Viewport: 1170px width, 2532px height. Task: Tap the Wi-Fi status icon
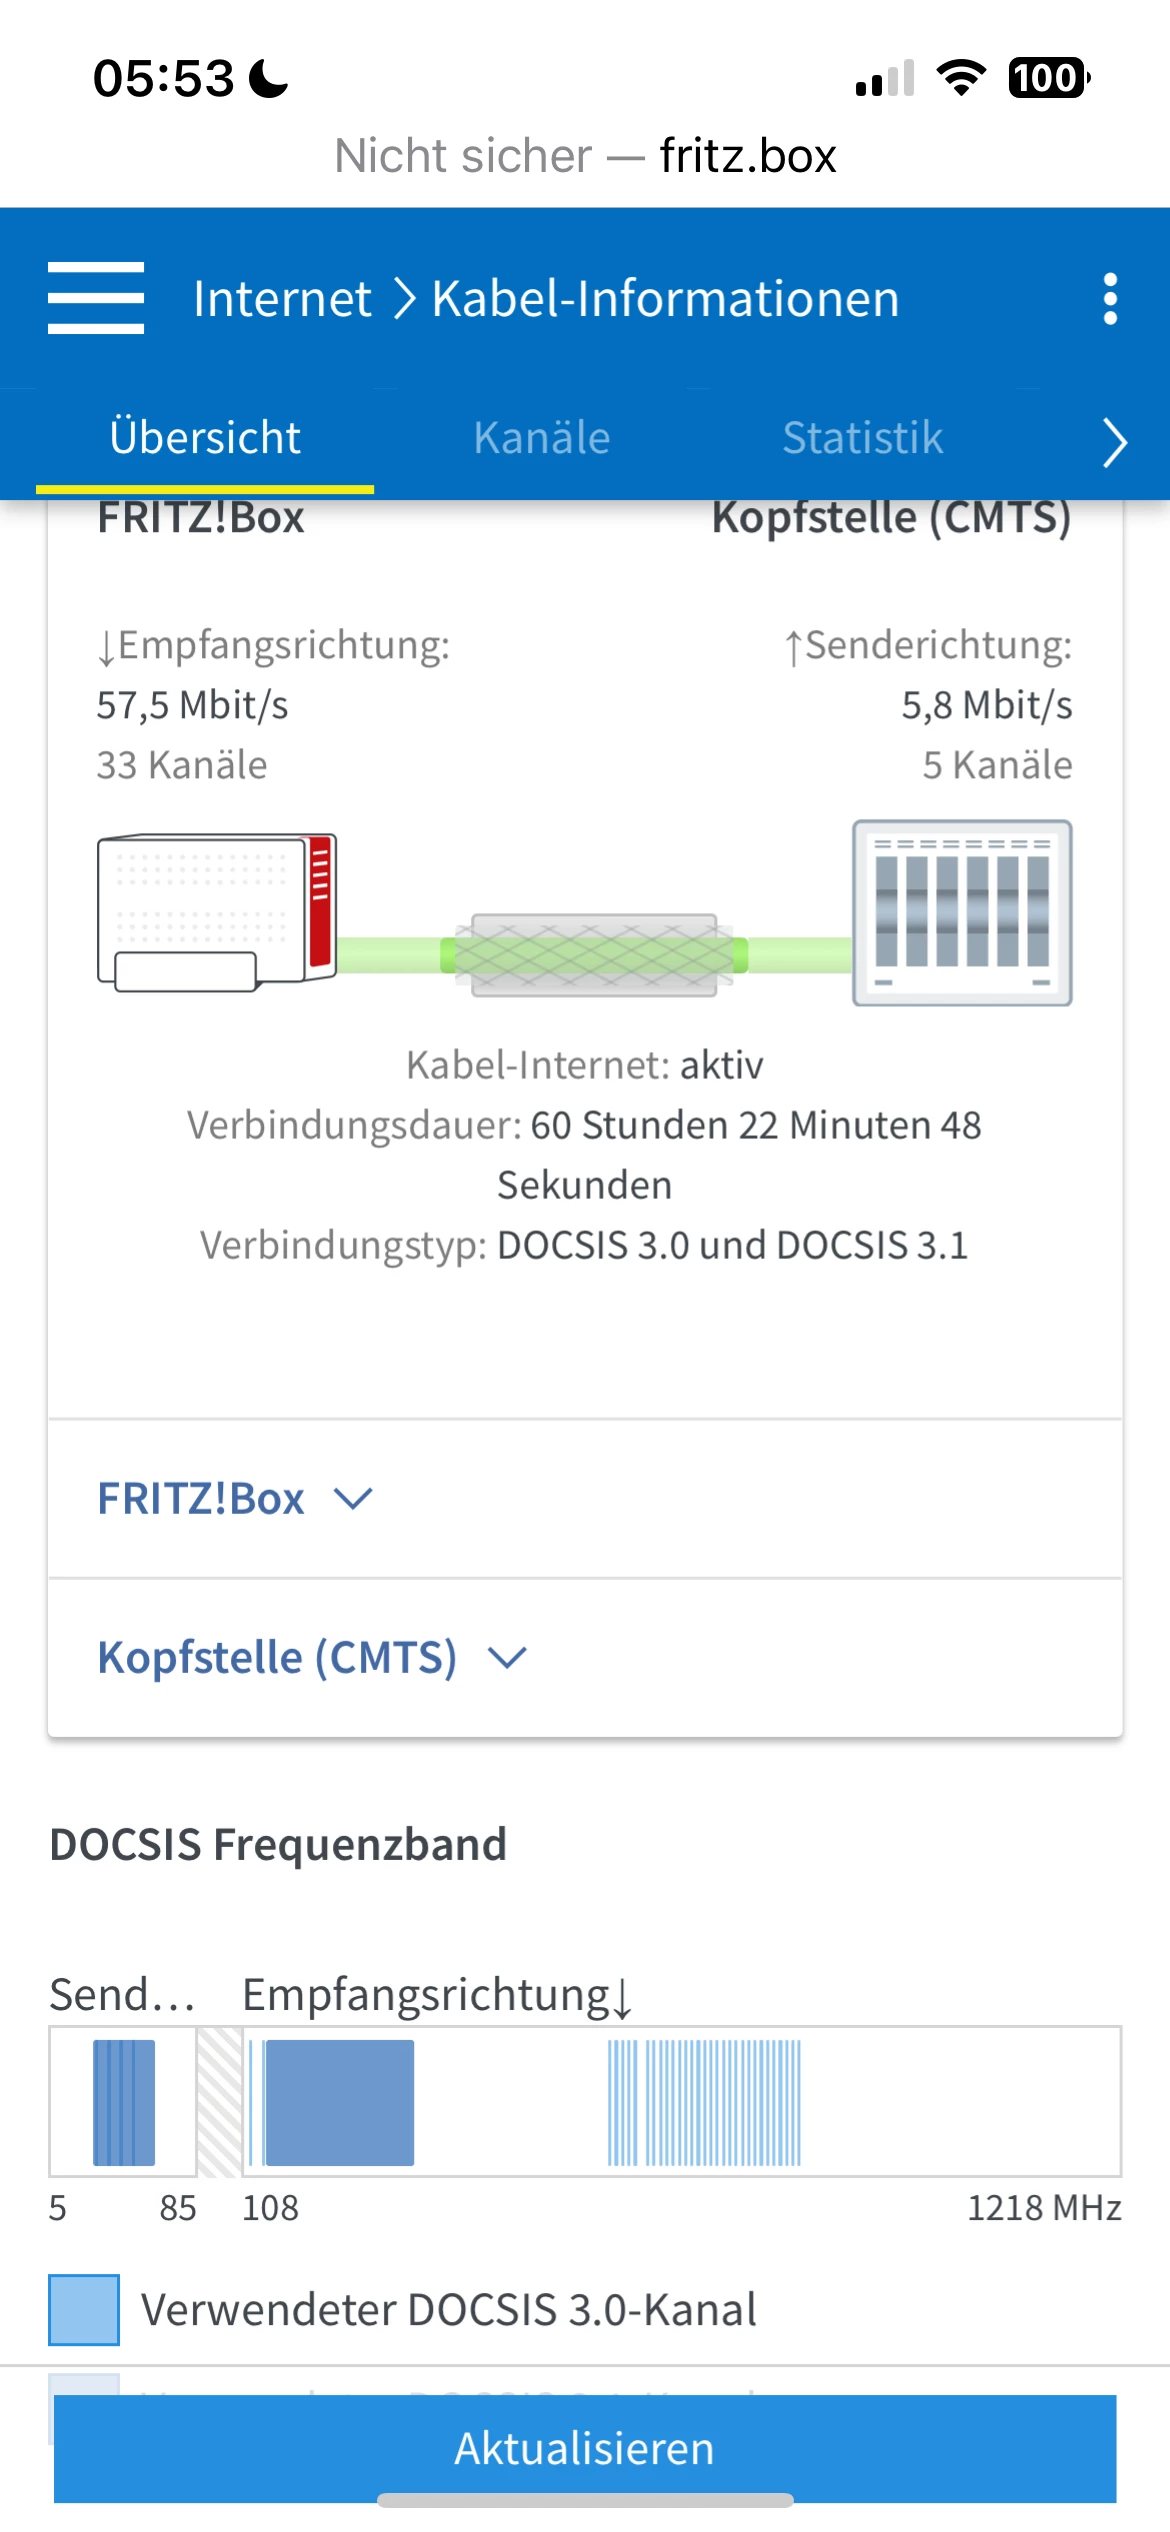click(960, 78)
